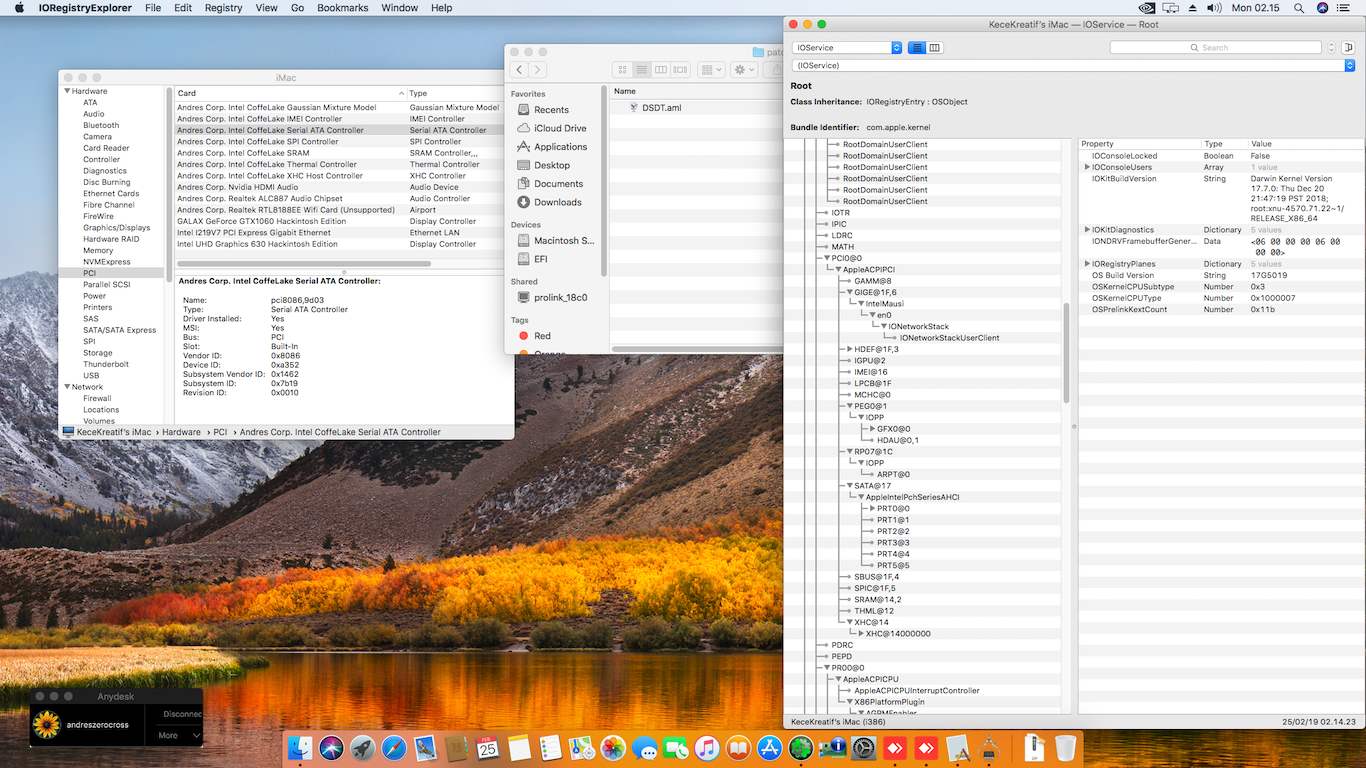Switch Finder to gallery view
1366x768 pixels.
[x=680, y=70]
